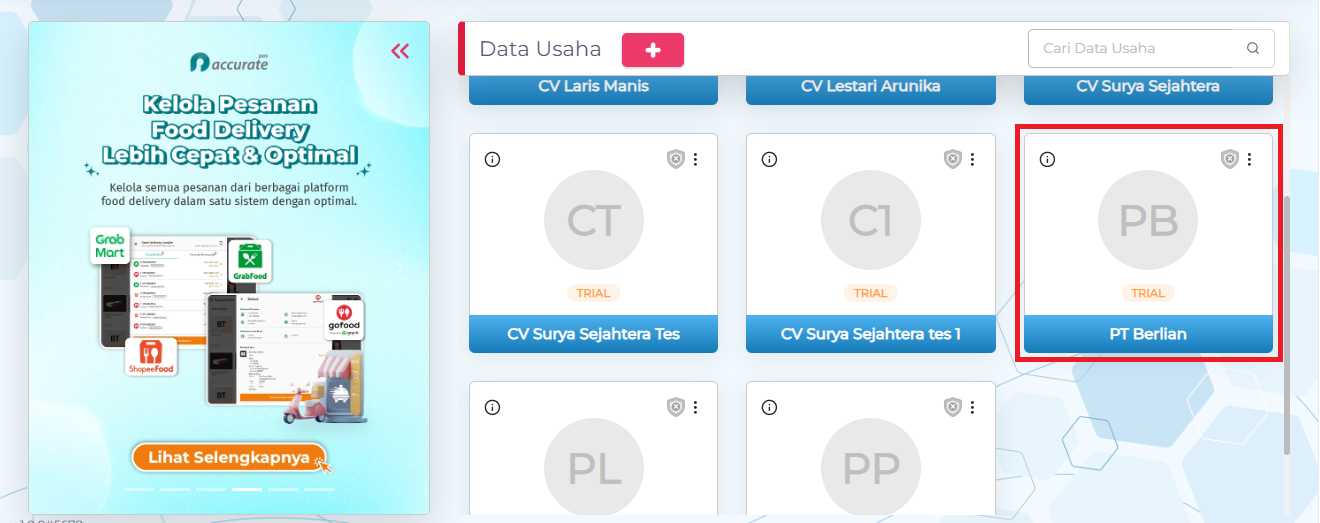
Task: Click the Lihat Selengkapnya banner button
Action: 229,458
